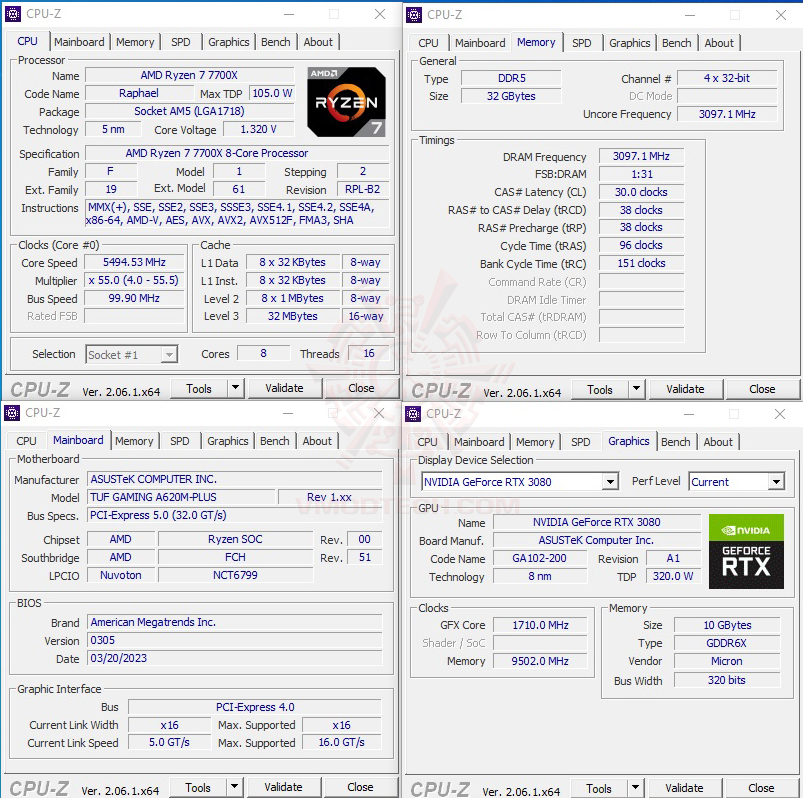Viewport: 803px width, 798px height.
Task: Click the AMD Ryzen 7 logo badge
Action: (345, 101)
